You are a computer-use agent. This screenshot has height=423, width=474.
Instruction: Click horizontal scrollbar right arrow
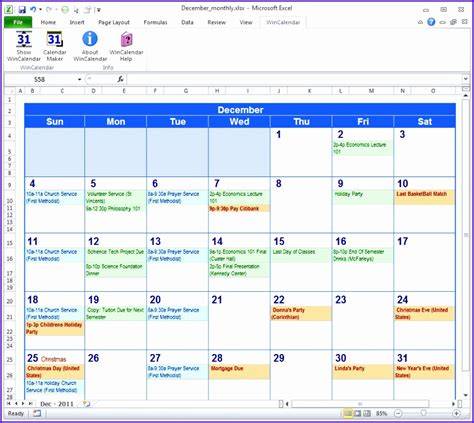453,404
